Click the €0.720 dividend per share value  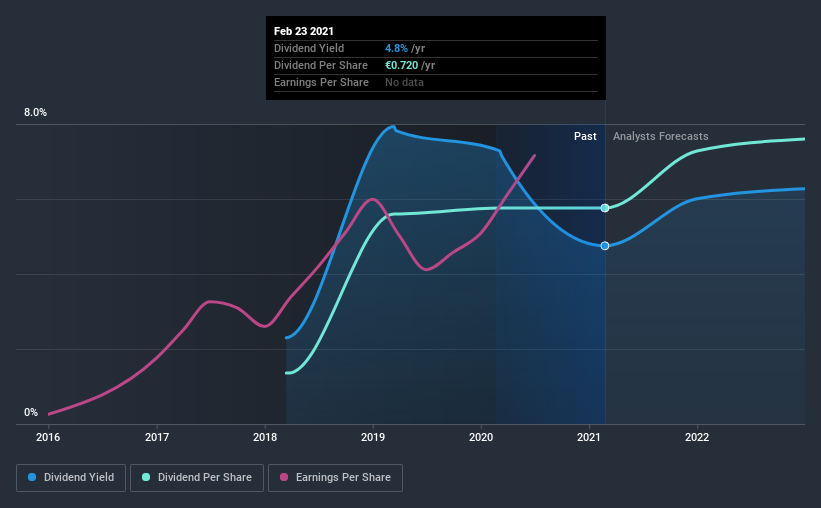(402, 65)
